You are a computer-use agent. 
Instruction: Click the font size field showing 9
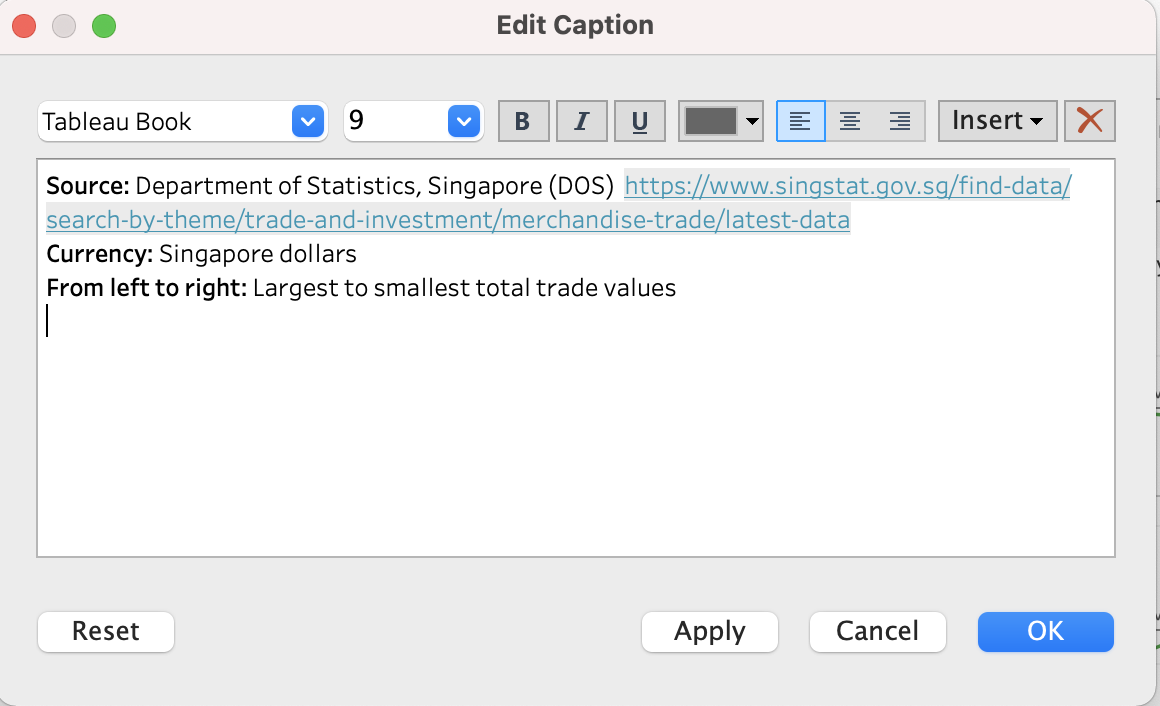tap(396, 121)
